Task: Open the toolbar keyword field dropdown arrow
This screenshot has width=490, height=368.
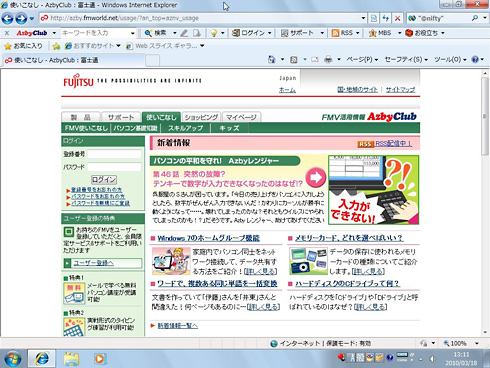Action: (x=133, y=33)
